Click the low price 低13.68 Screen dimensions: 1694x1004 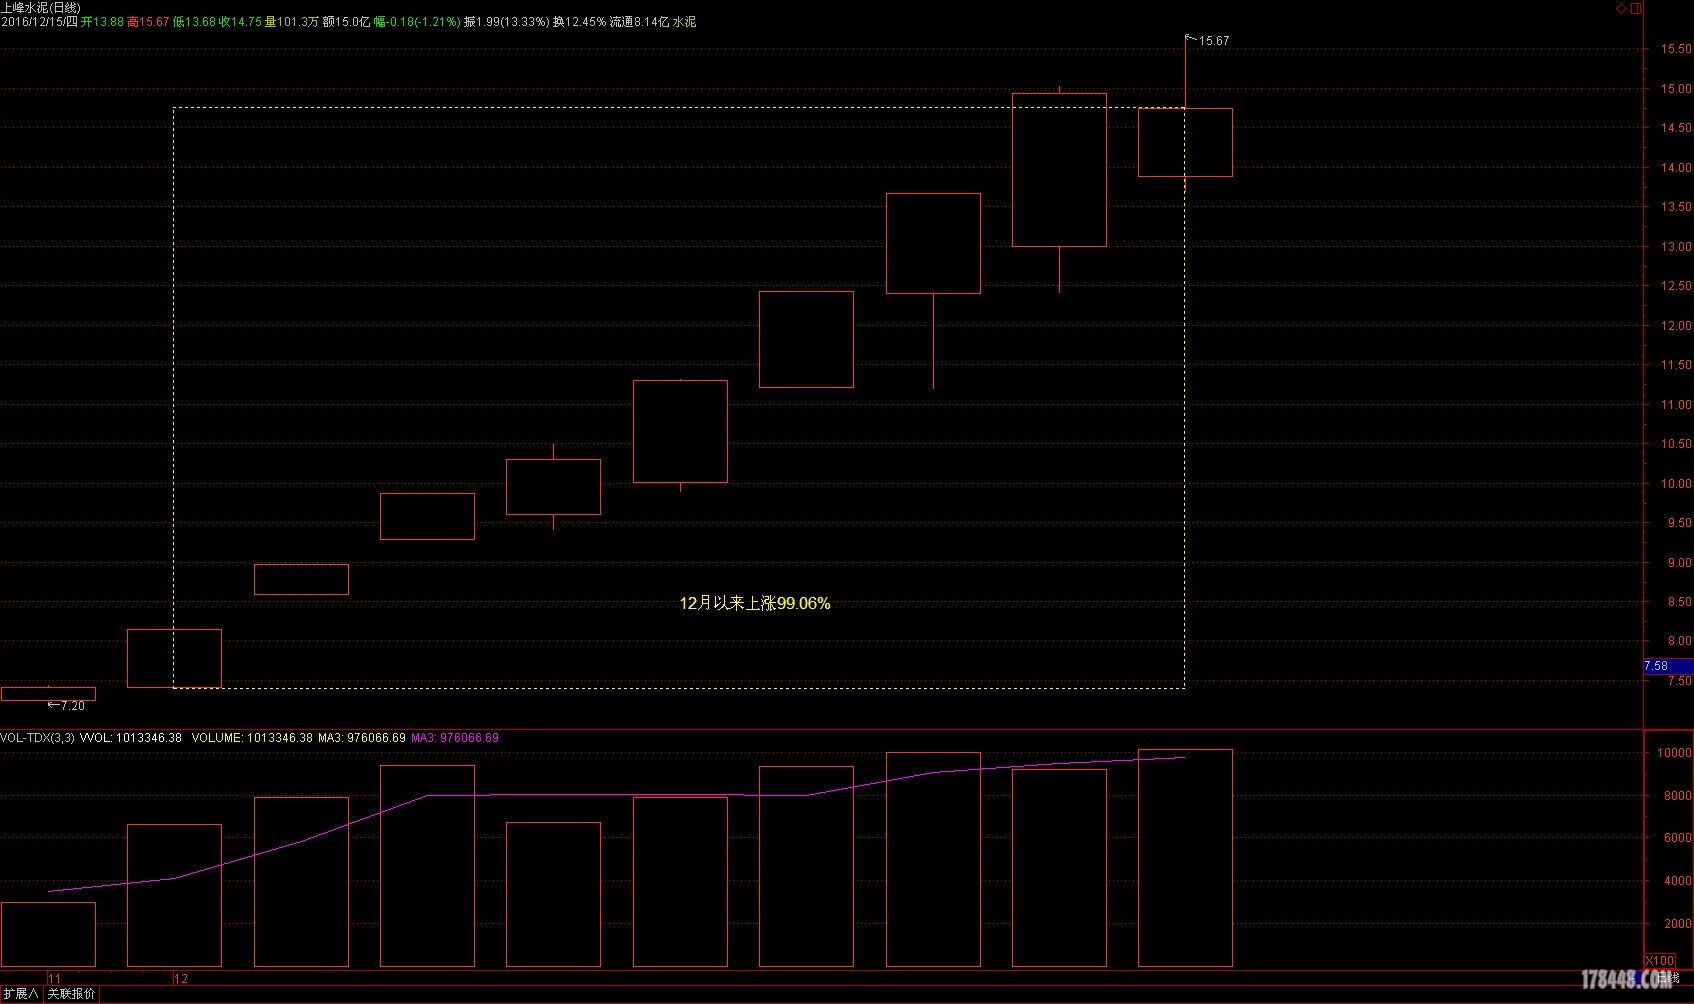194,21
